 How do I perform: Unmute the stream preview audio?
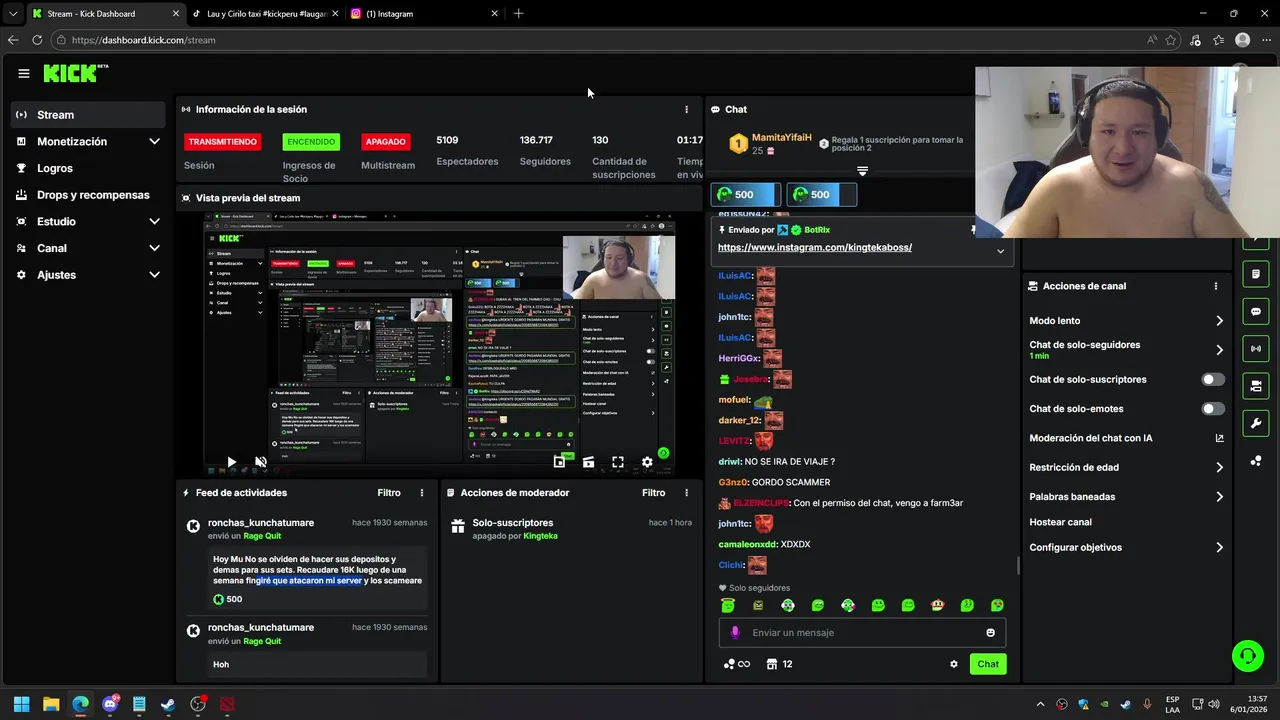[x=260, y=462]
